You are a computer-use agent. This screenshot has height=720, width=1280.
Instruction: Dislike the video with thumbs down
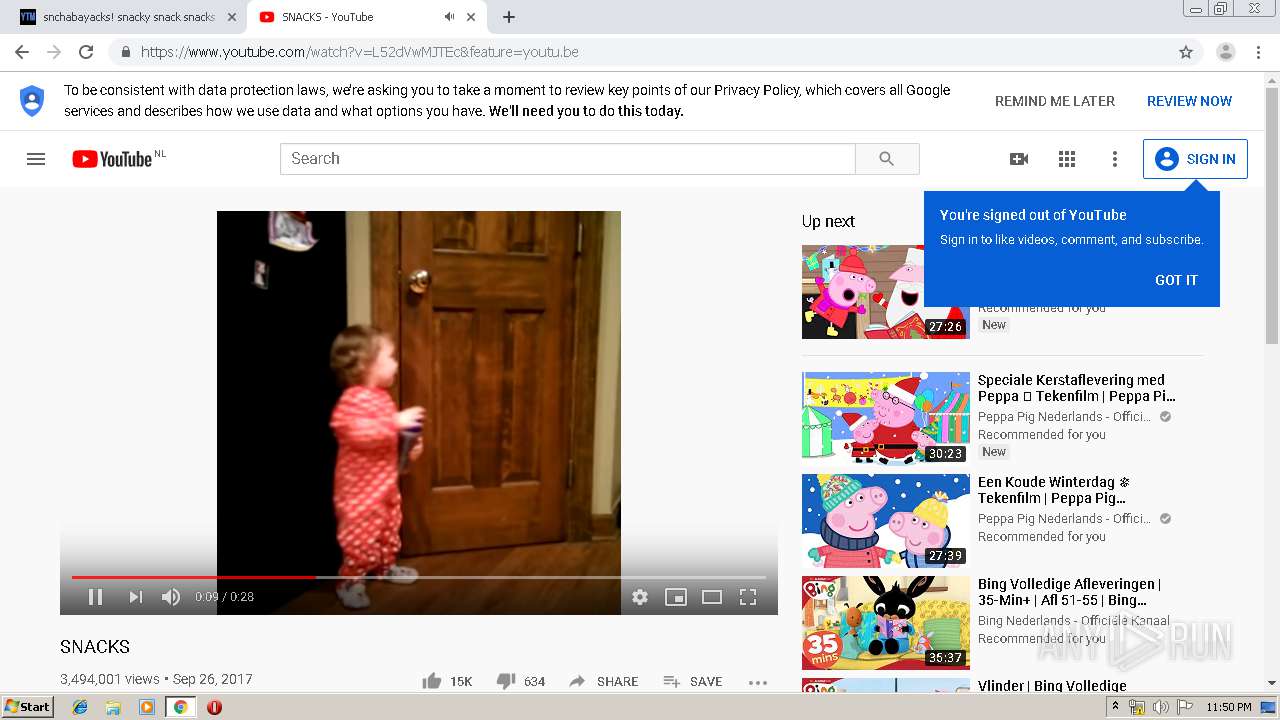click(521, 681)
